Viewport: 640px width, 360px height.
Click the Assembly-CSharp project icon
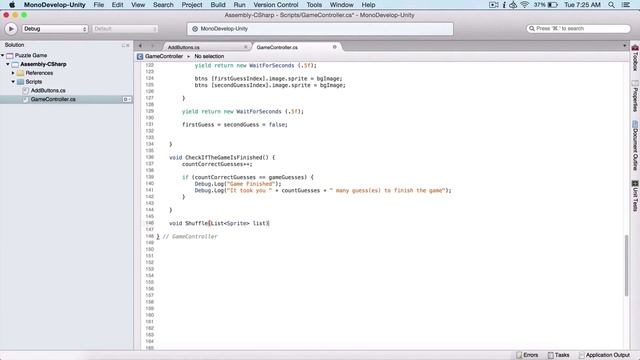[15, 64]
